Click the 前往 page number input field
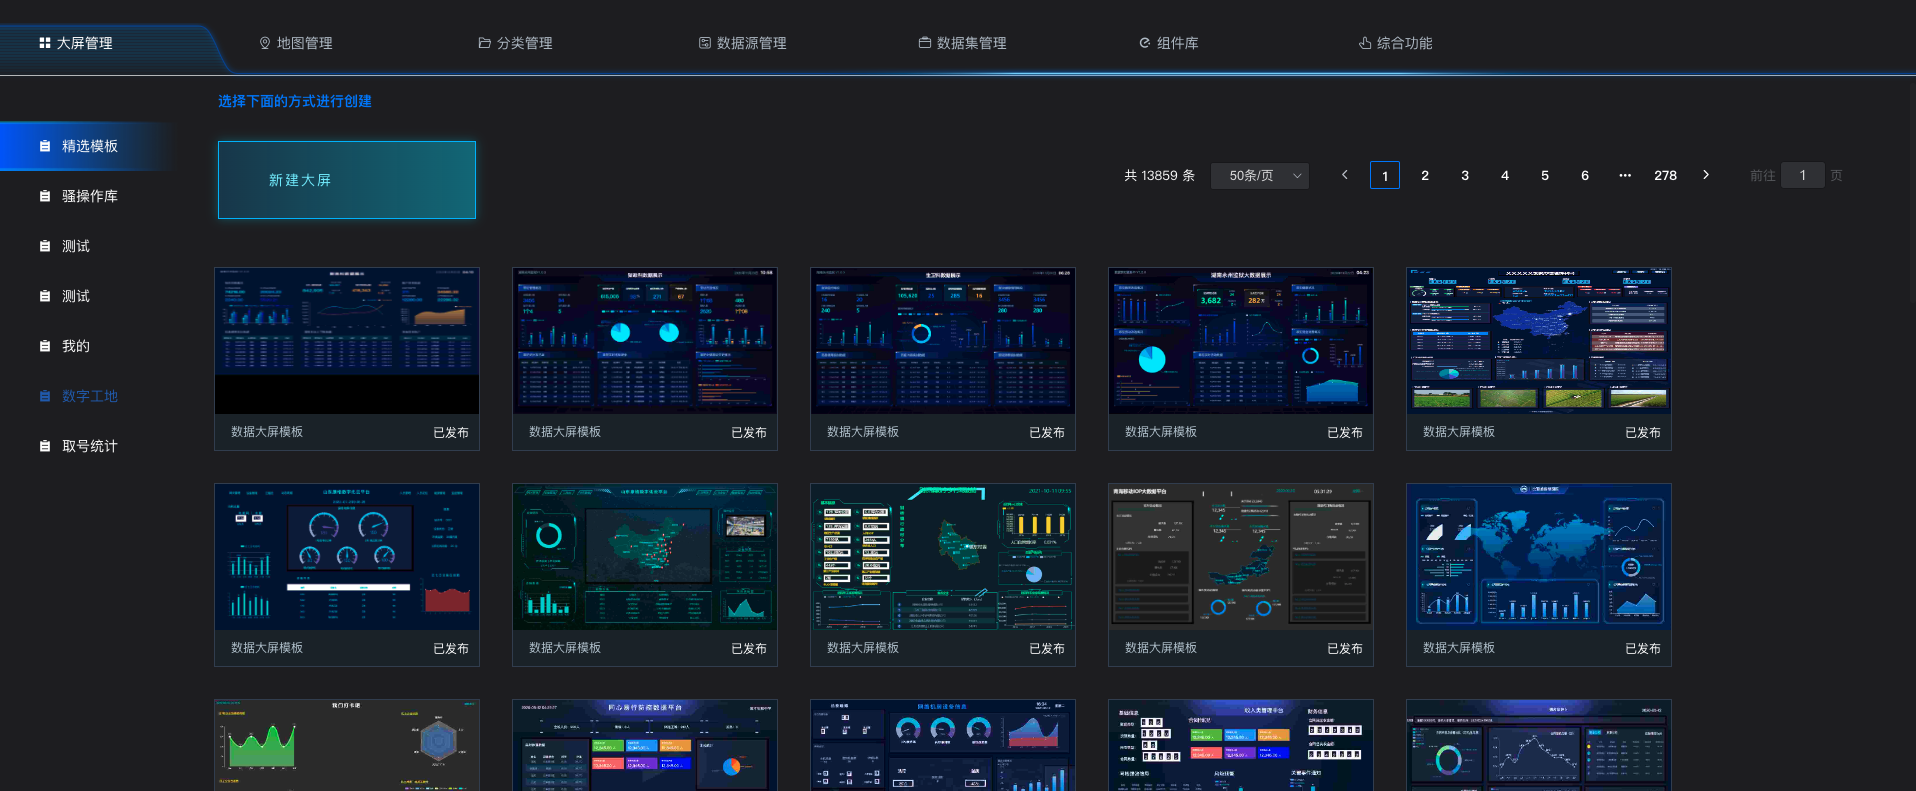 click(x=1803, y=175)
